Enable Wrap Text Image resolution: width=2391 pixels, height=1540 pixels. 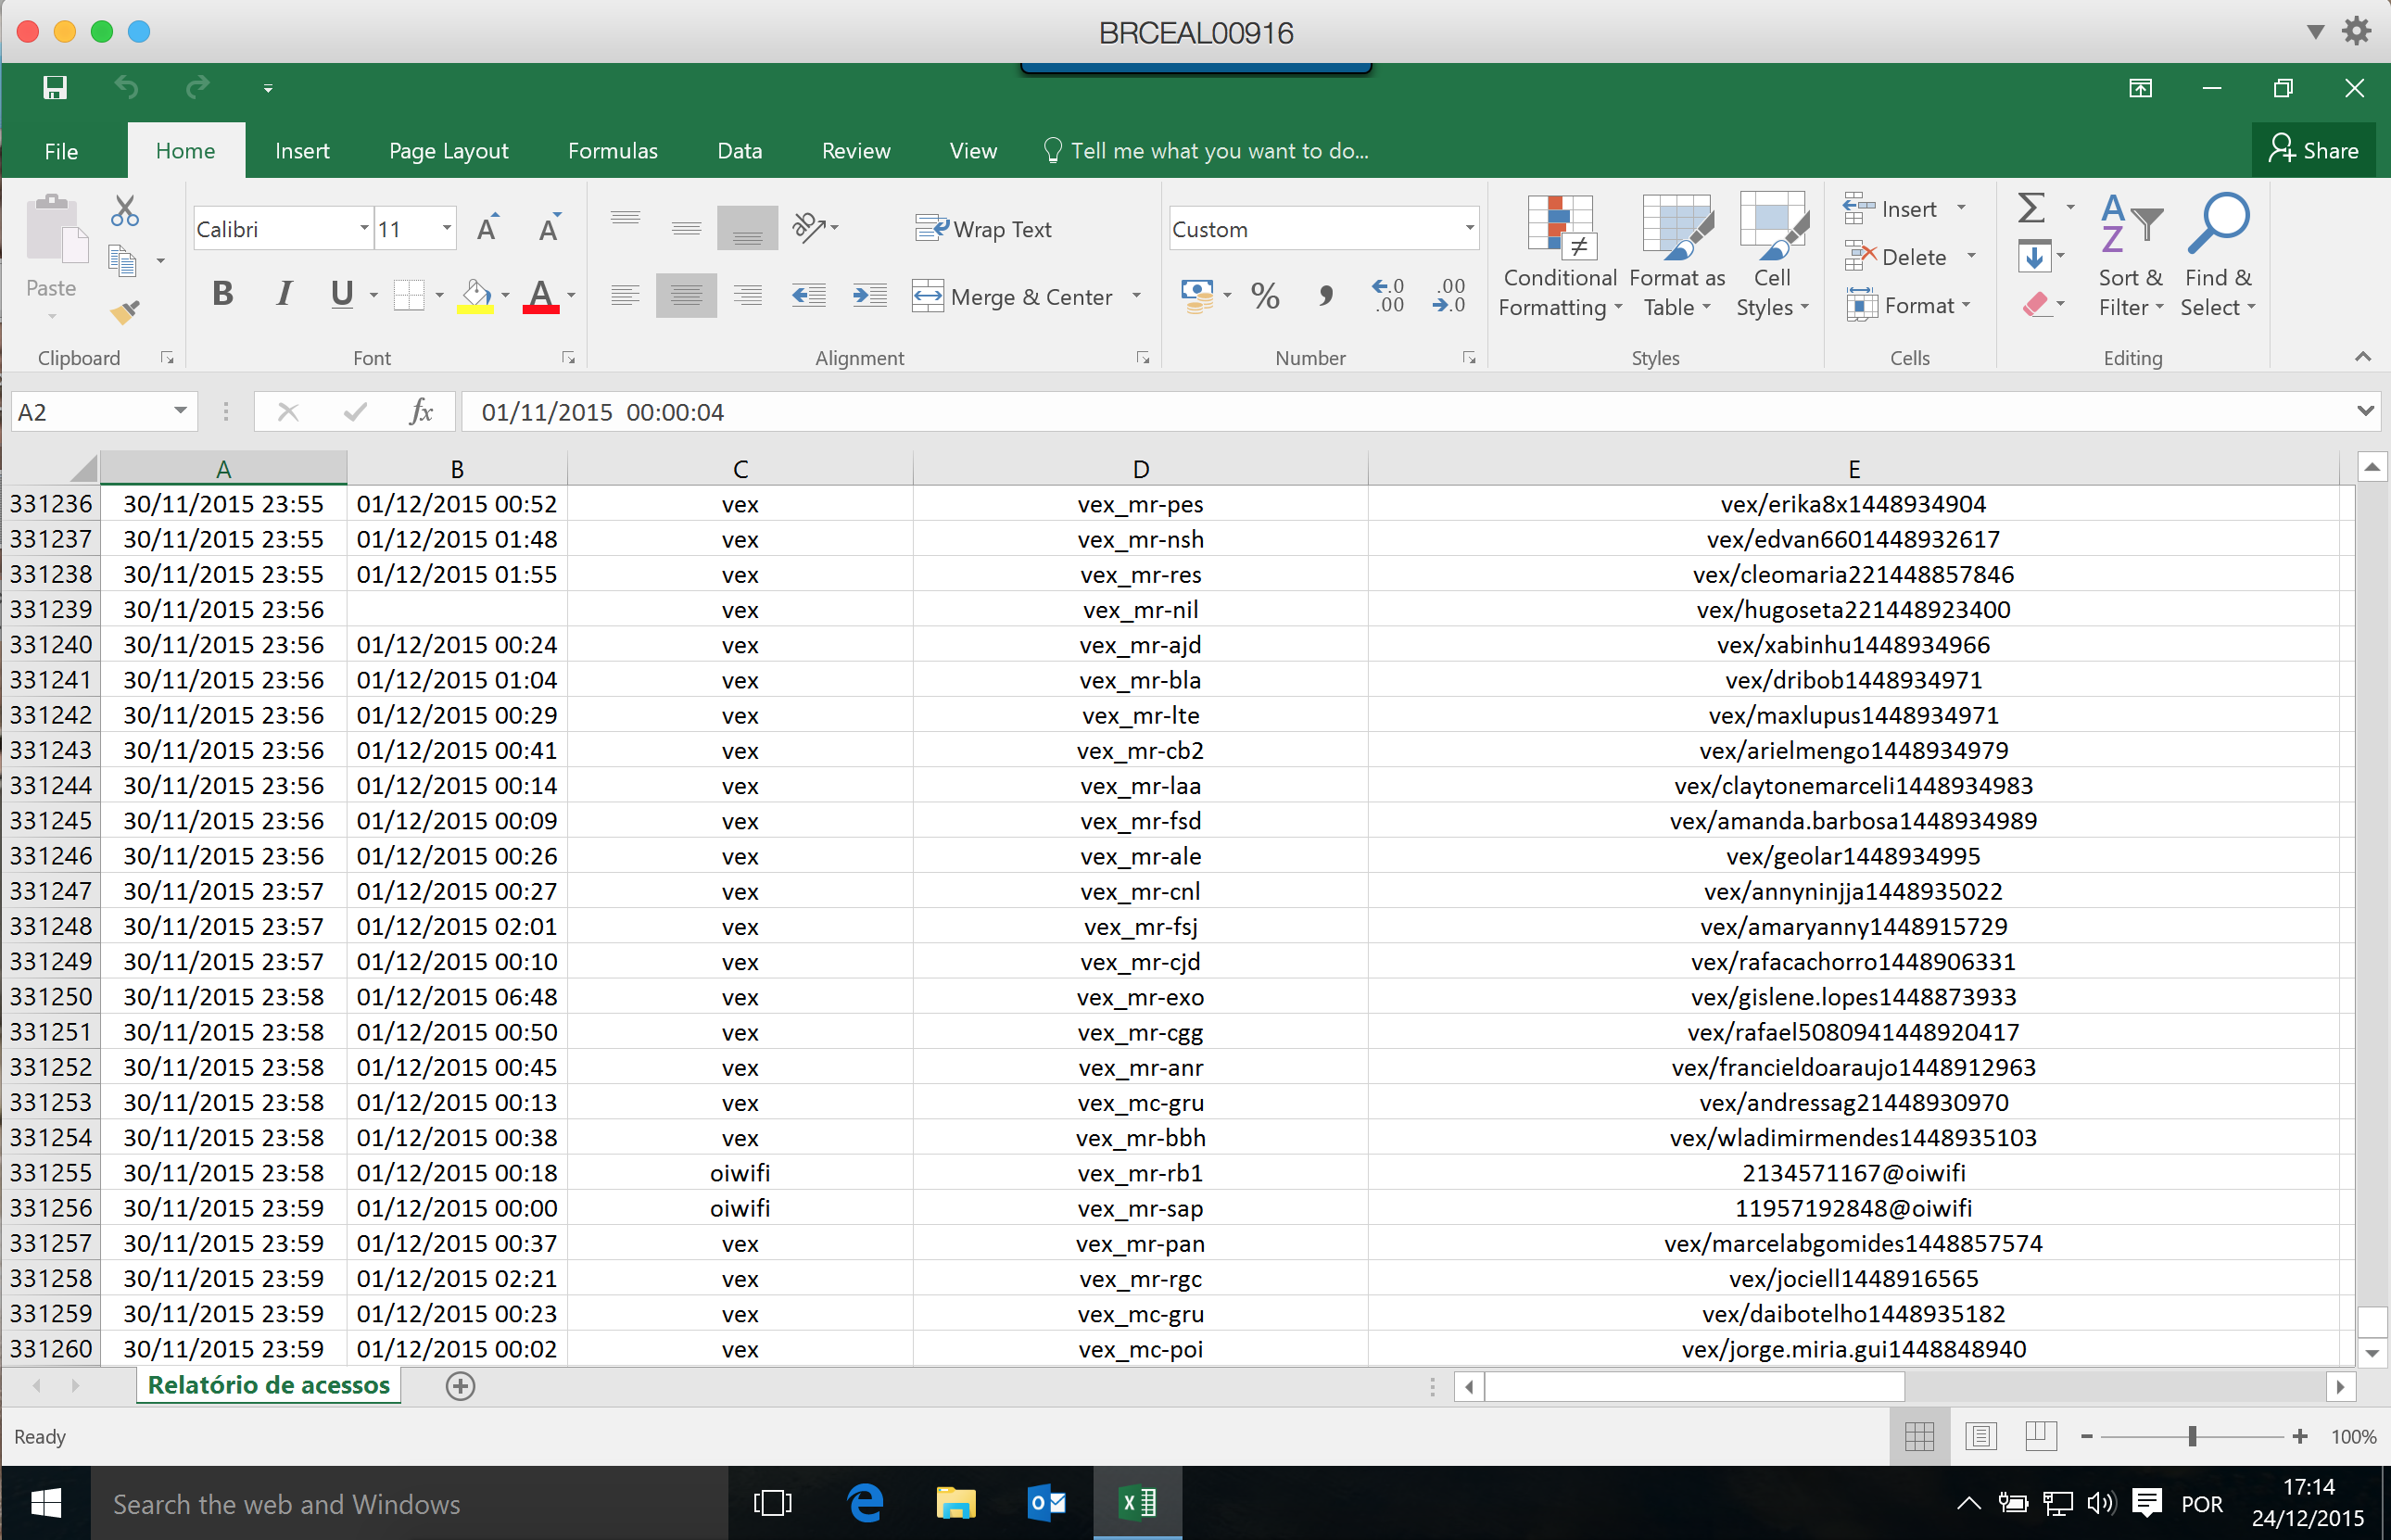[984, 229]
